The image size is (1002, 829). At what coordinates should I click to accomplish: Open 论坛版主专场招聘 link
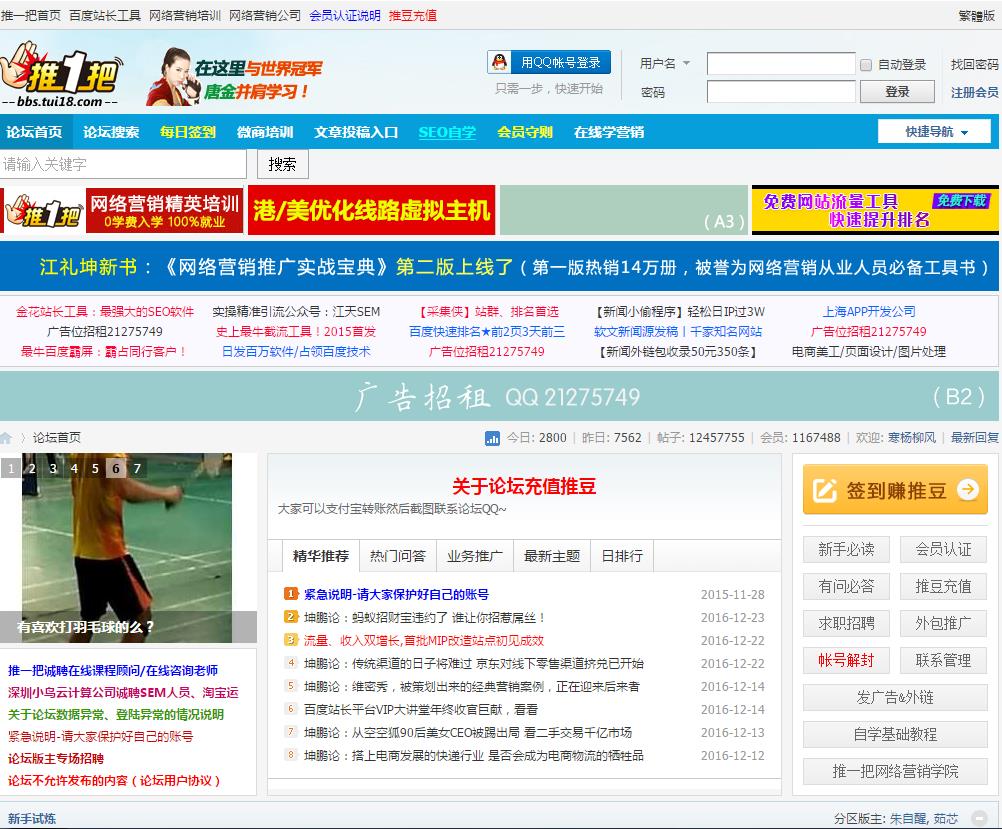click(x=56, y=759)
